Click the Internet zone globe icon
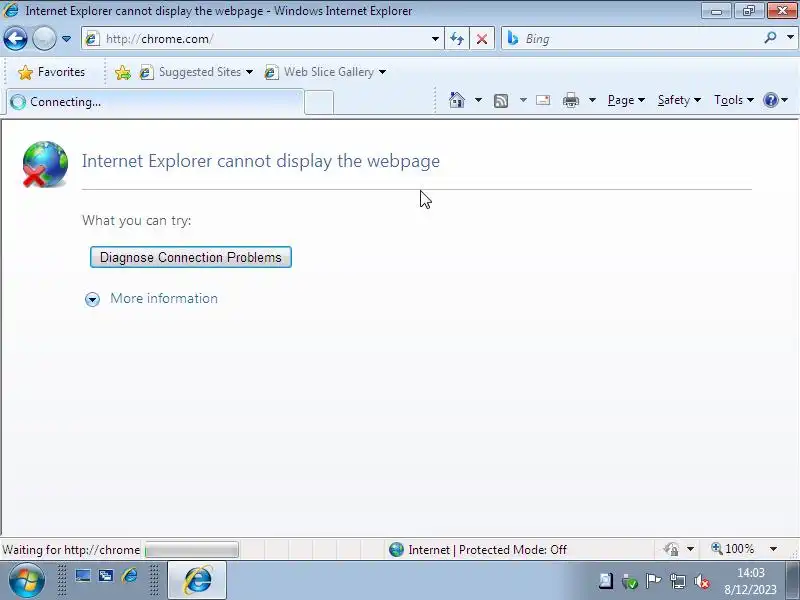800x600 pixels. pyautogui.click(x=396, y=549)
